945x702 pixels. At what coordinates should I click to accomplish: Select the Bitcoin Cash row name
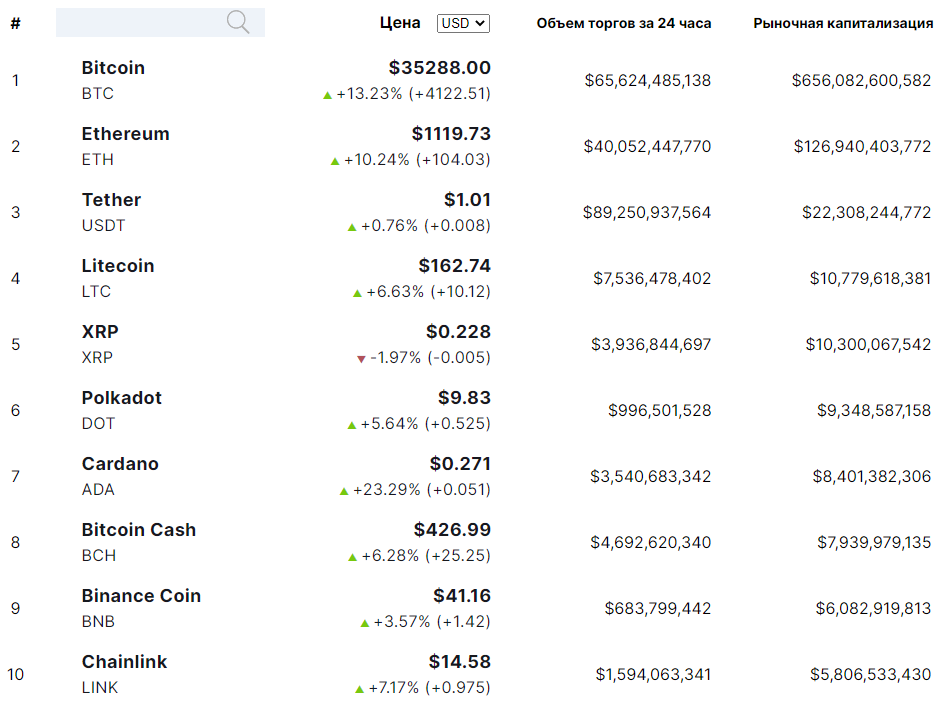(138, 530)
